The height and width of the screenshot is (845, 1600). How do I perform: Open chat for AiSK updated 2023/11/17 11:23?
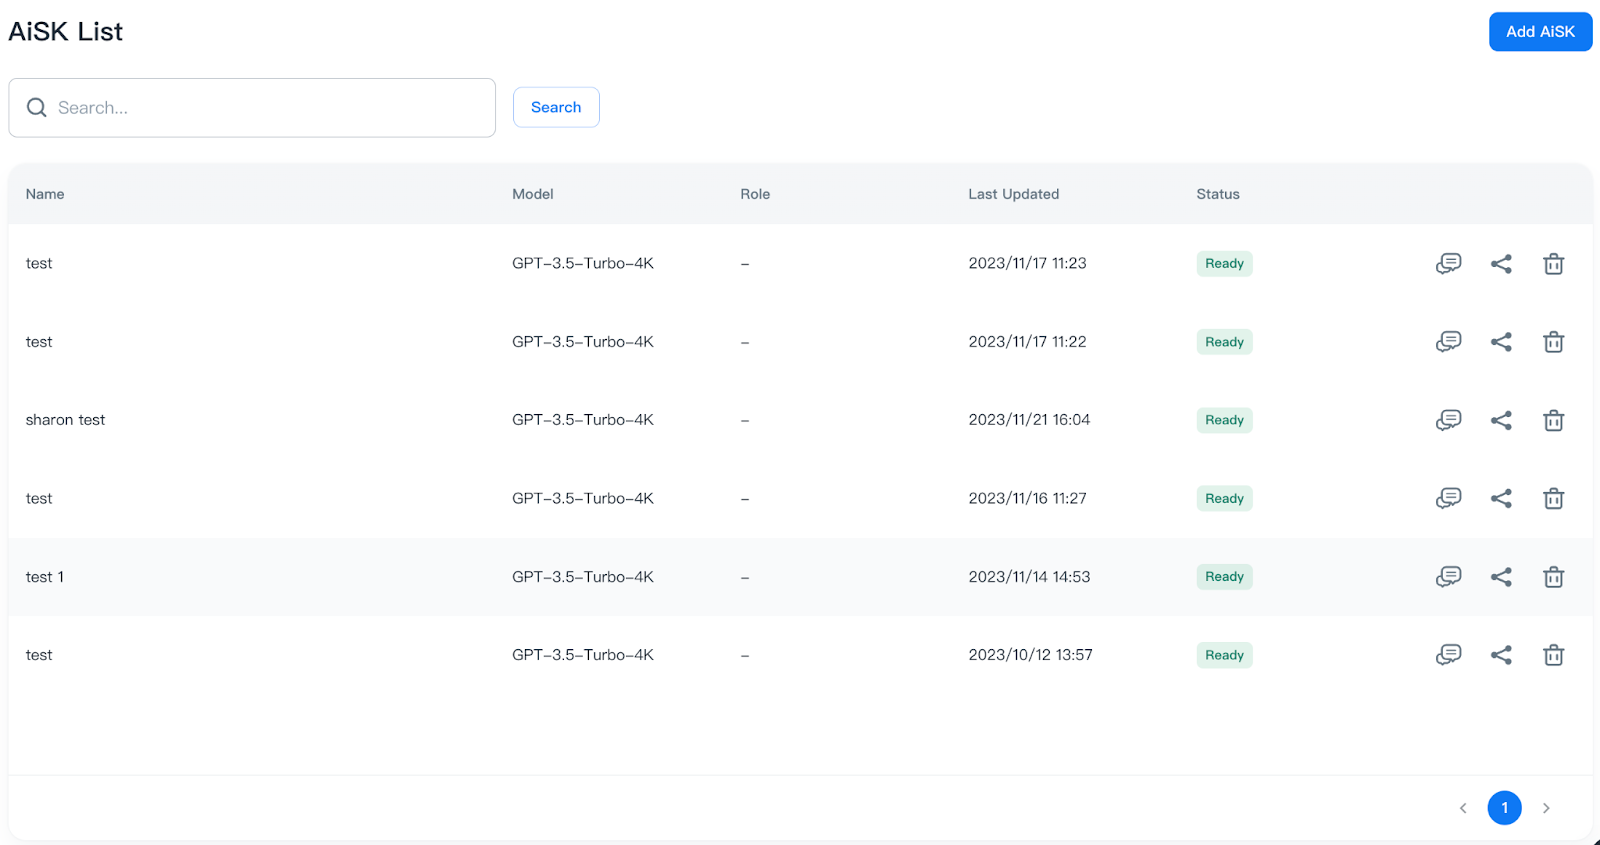click(1448, 264)
